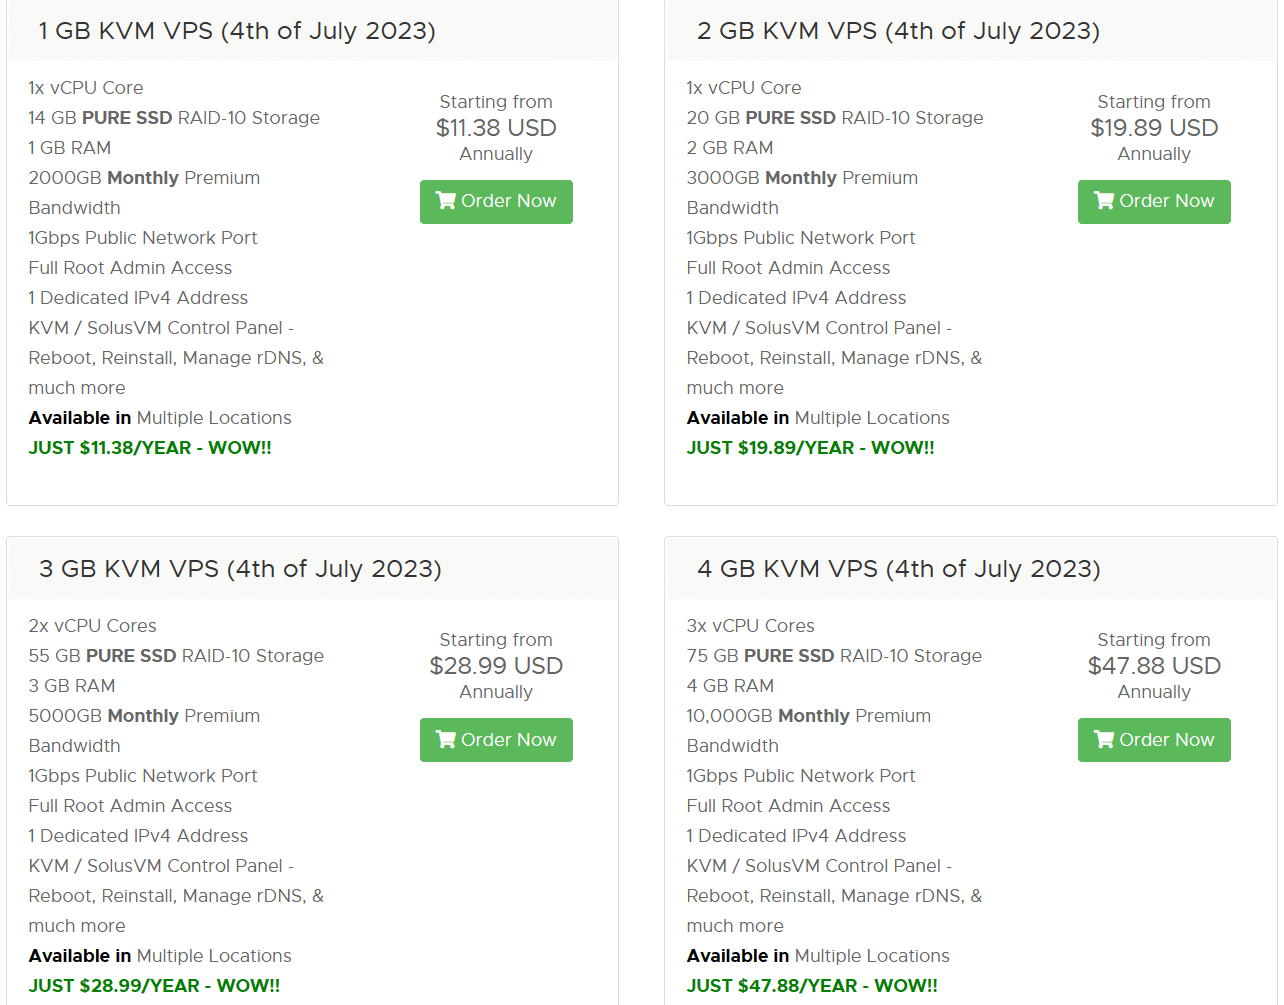Click JUST $19.89/YEAR - WOW!! text
This screenshot has width=1284, height=1005.
pos(810,448)
